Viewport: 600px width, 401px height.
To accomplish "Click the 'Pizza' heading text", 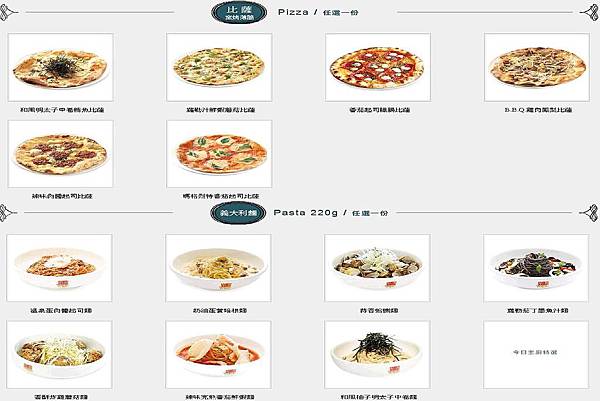I will [293, 12].
